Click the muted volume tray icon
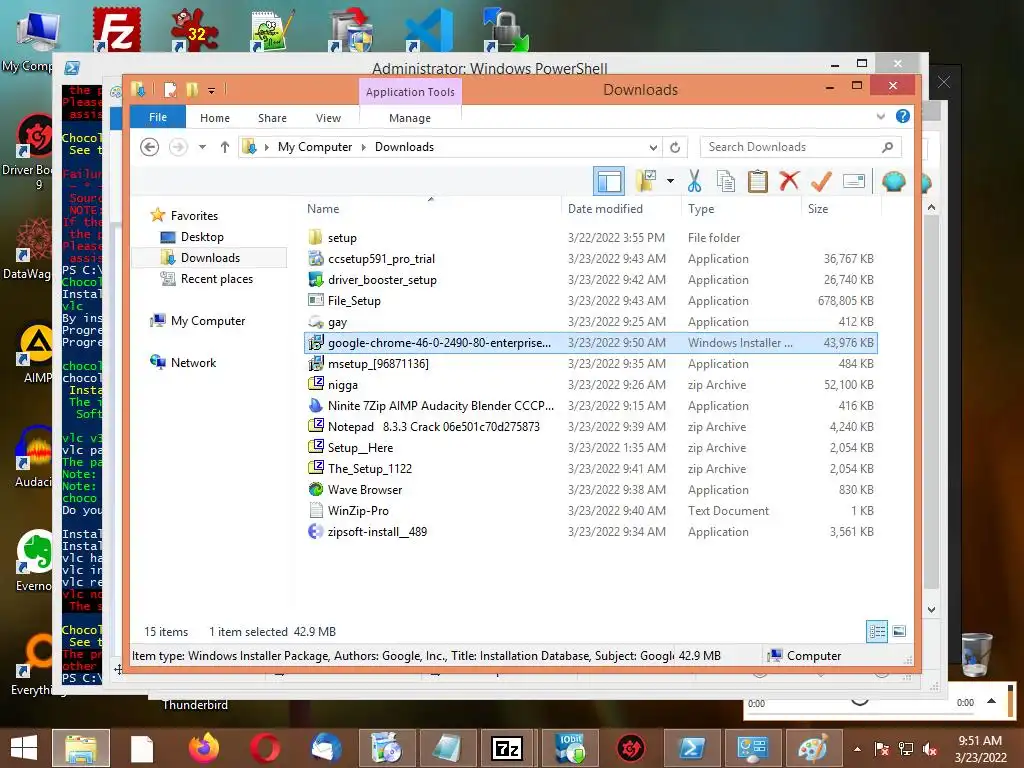 [930, 749]
